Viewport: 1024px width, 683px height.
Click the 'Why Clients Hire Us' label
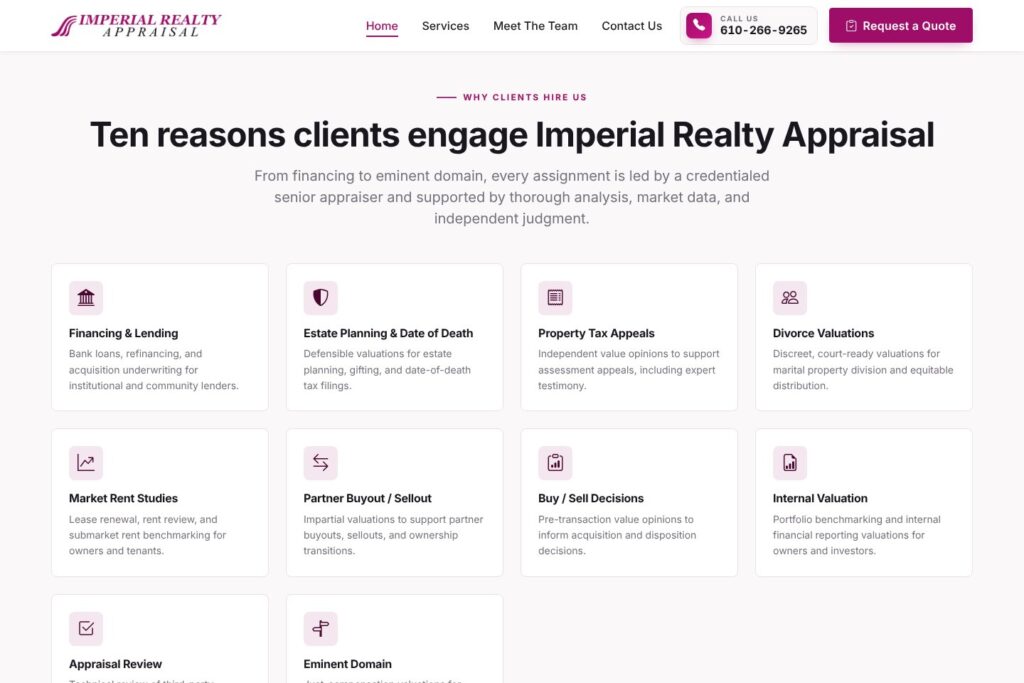(x=524, y=97)
